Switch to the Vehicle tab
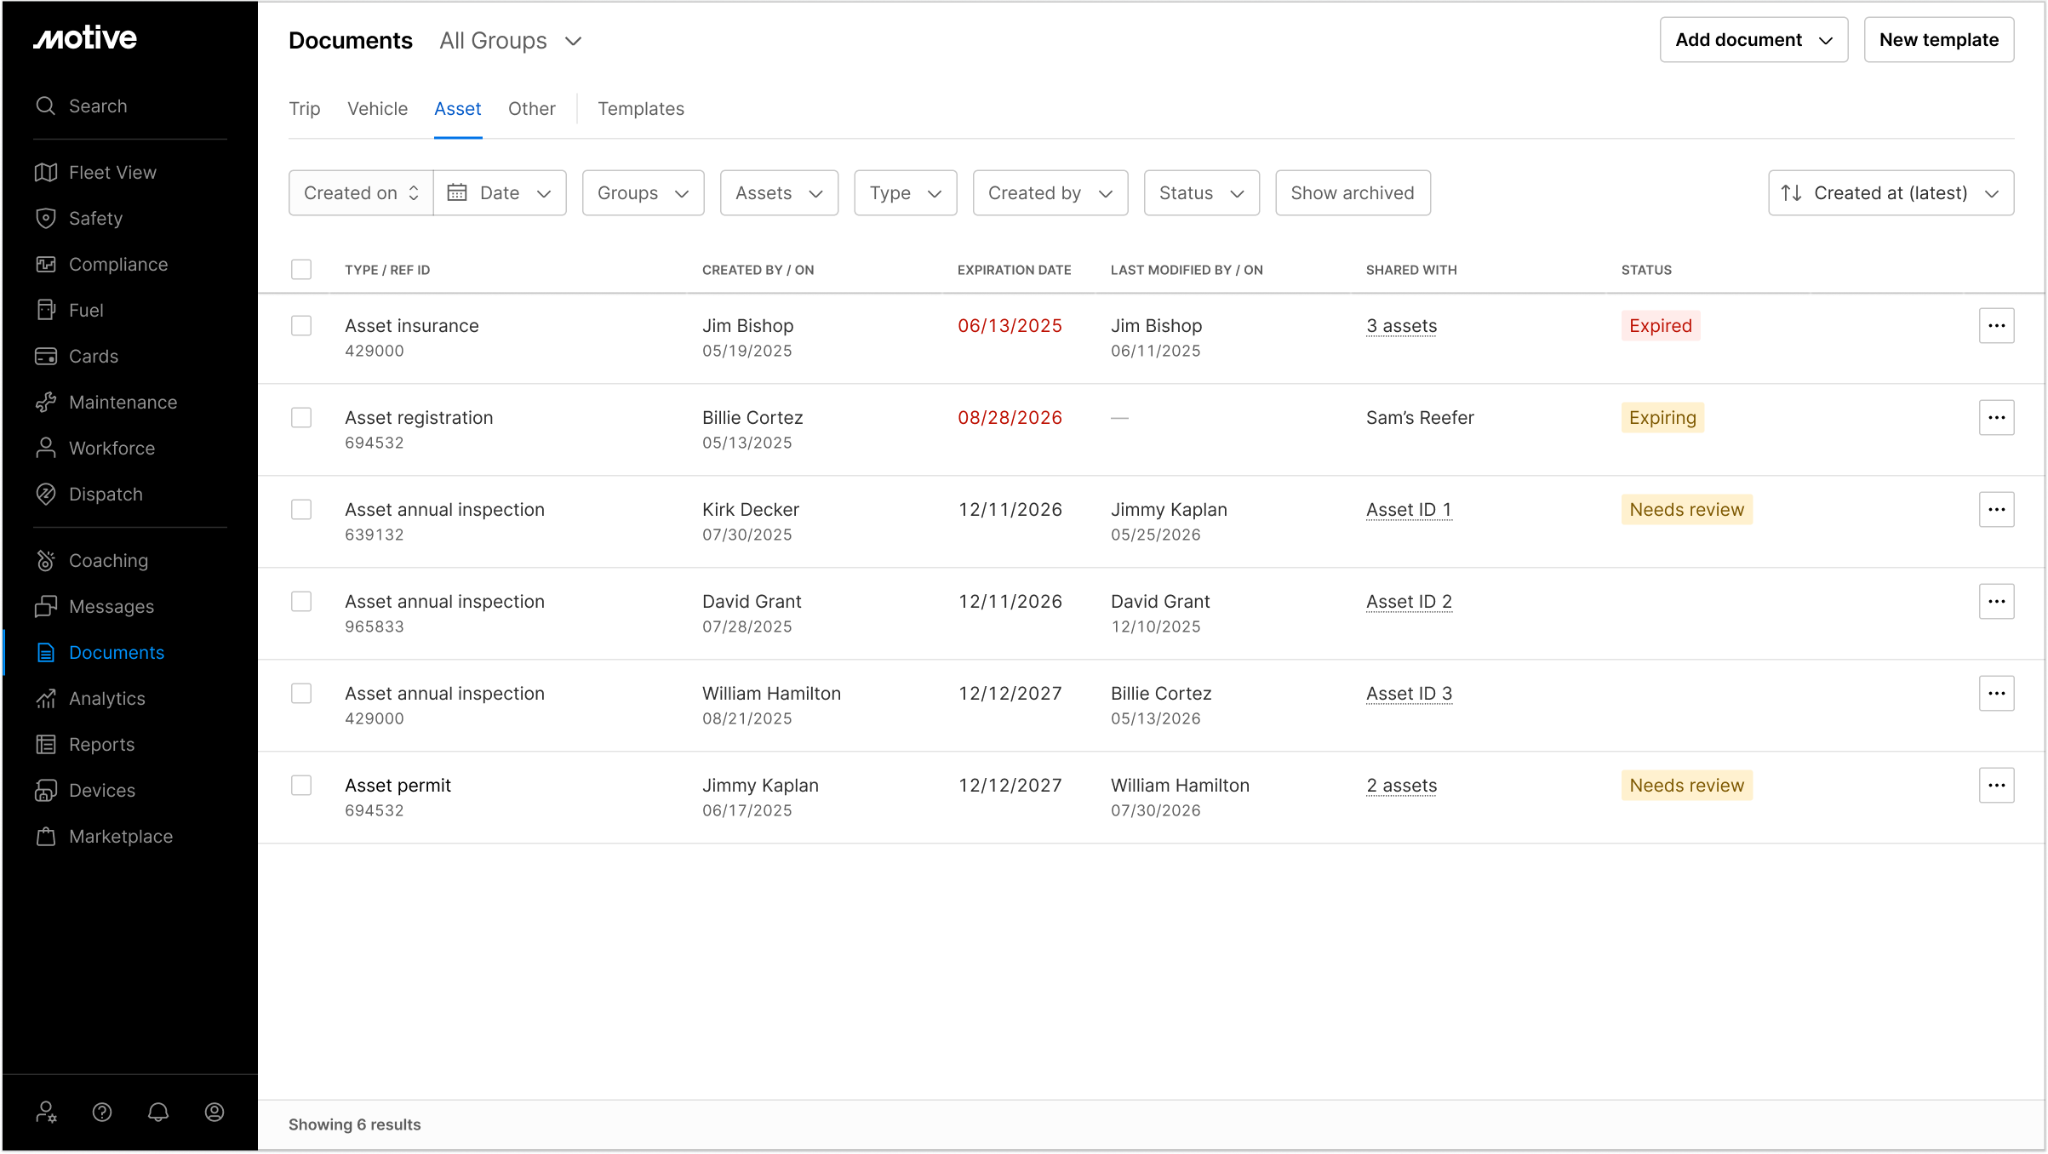The height and width of the screenshot is (1154, 2048). [377, 109]
